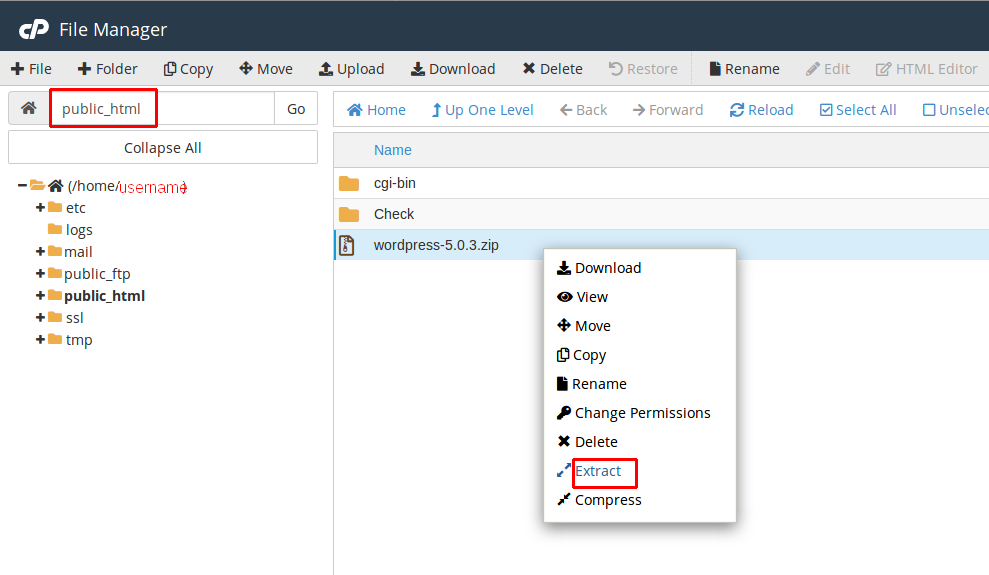Viewport: 989px width, 575px height.
Task: Select the tmp folder label in tree
Action: pyautogui.click(x=79, y=340)
